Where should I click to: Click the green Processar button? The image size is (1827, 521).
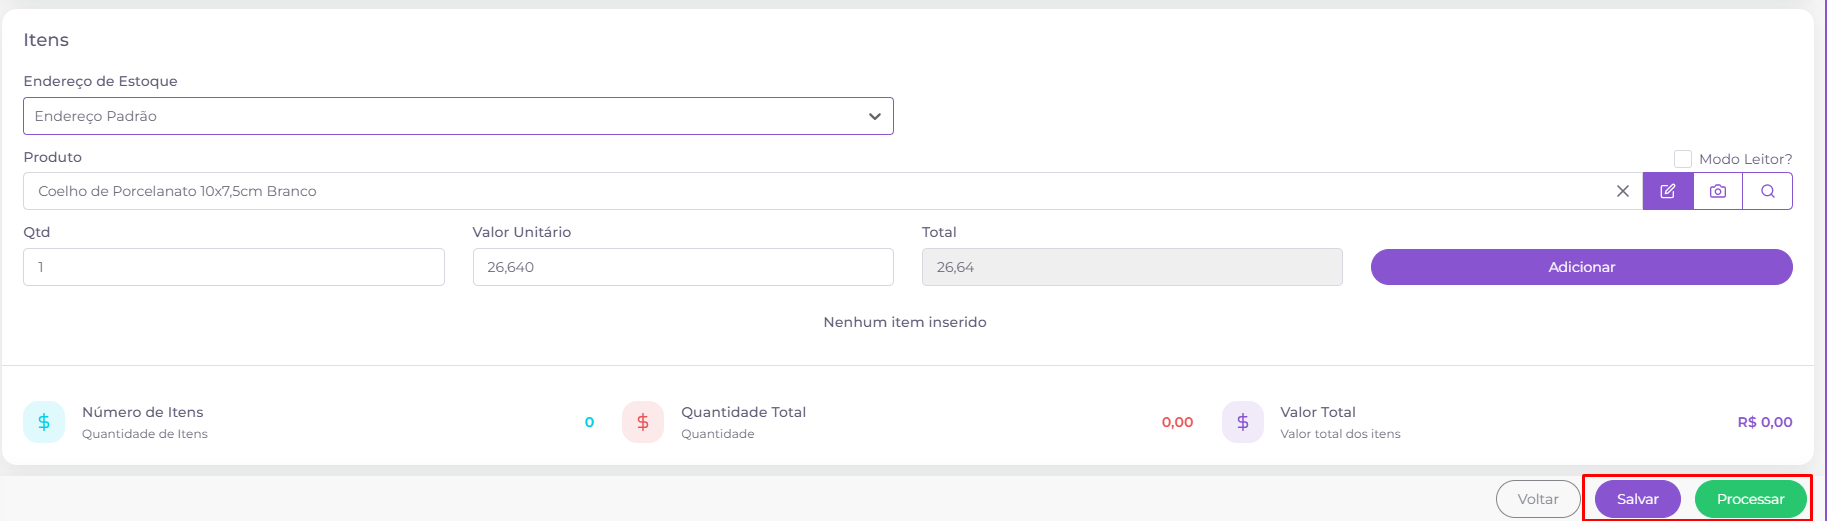coord(1750,499)
